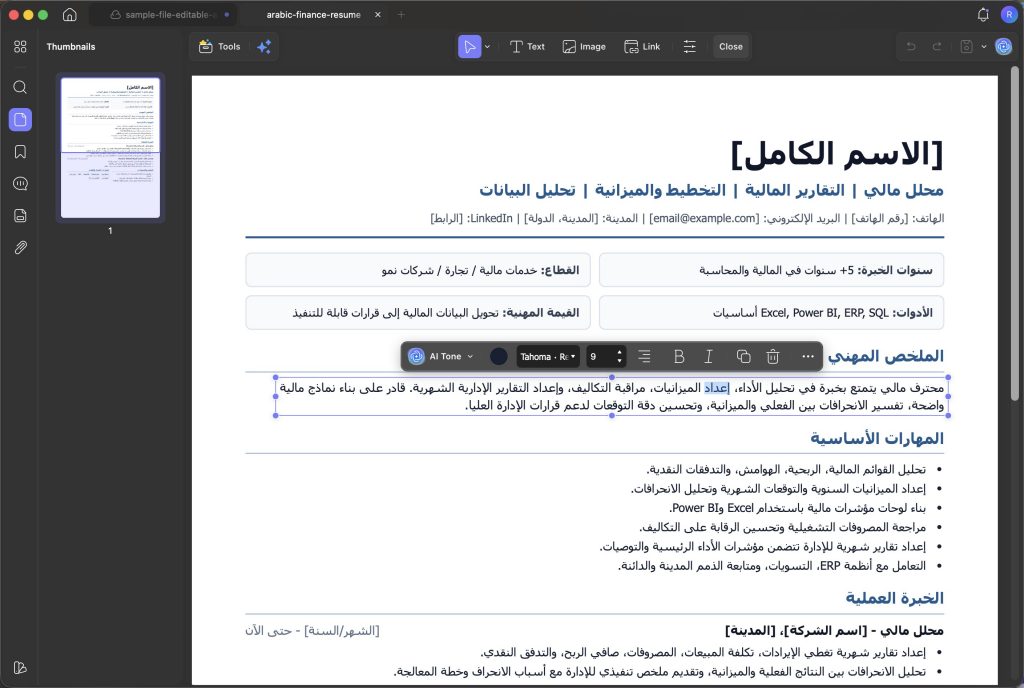This screenshot has height=688, width=1024.
Task: Toggle bold formatting
Action: (x=679, y=356)
